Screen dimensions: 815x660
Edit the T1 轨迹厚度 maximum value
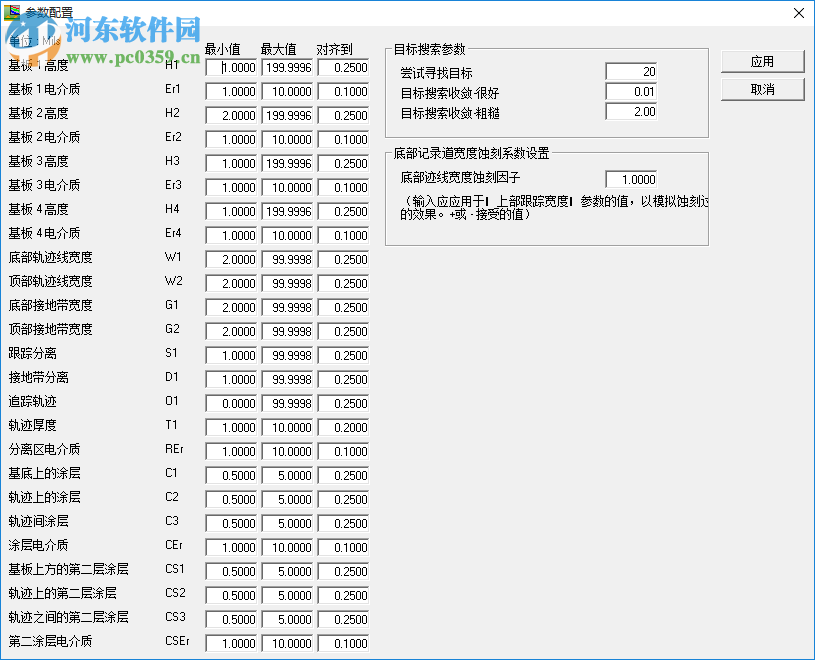tap(289, 427)
